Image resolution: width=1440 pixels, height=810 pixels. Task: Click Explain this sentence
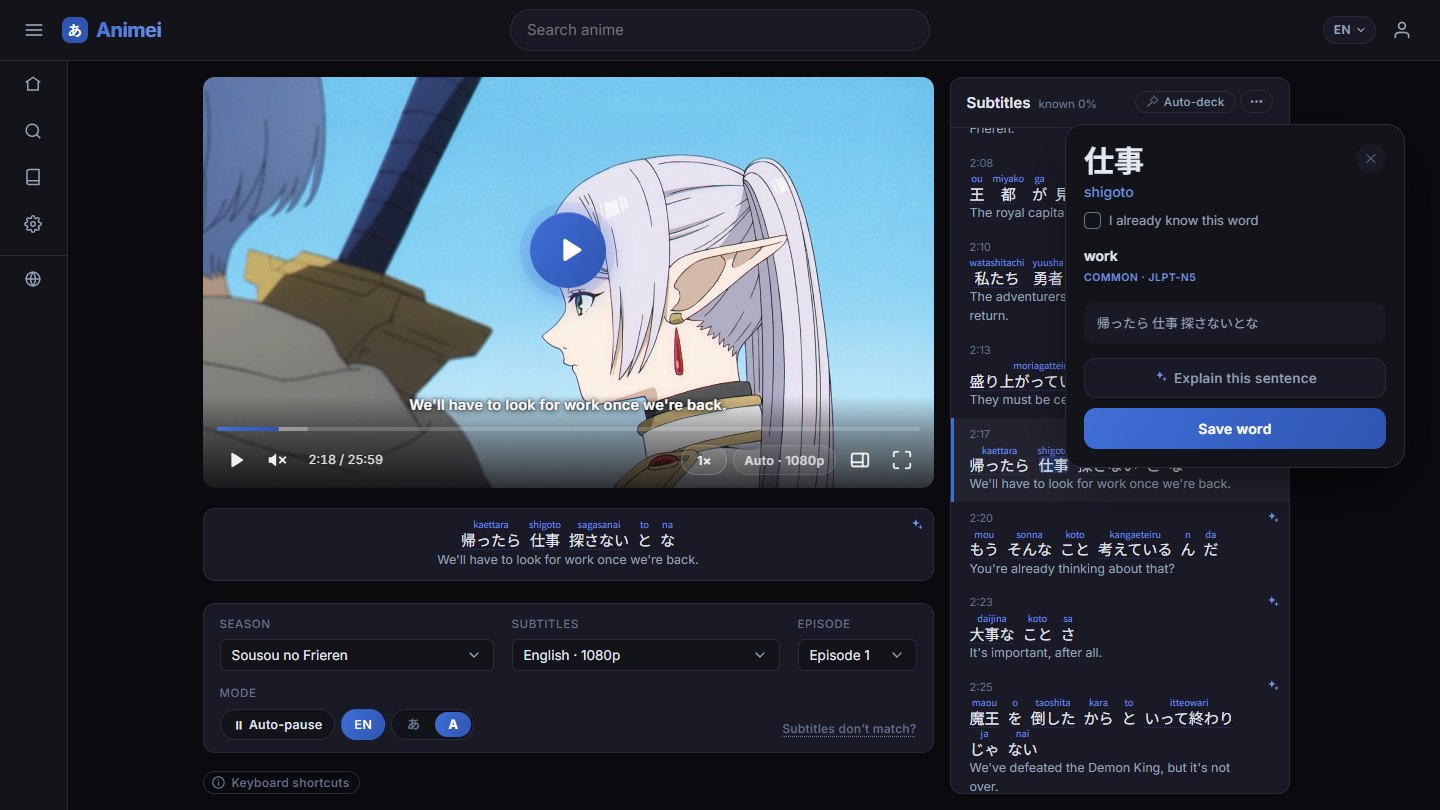(1235, 378)
